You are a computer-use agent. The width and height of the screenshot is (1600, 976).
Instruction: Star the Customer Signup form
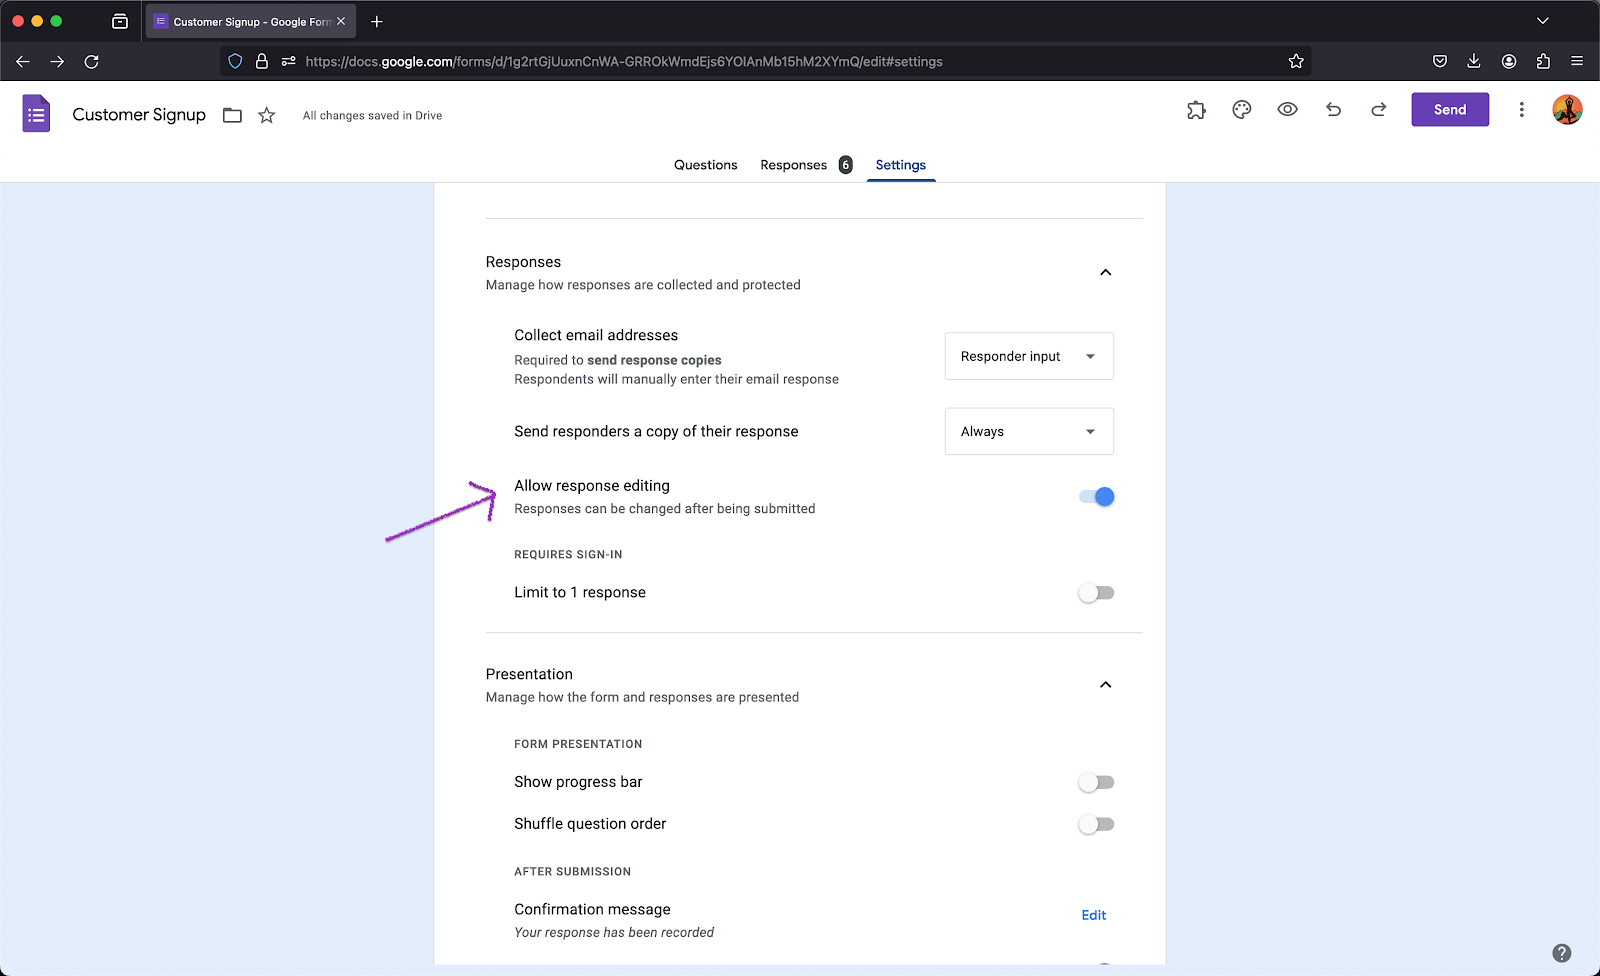(x=266, y=115)
